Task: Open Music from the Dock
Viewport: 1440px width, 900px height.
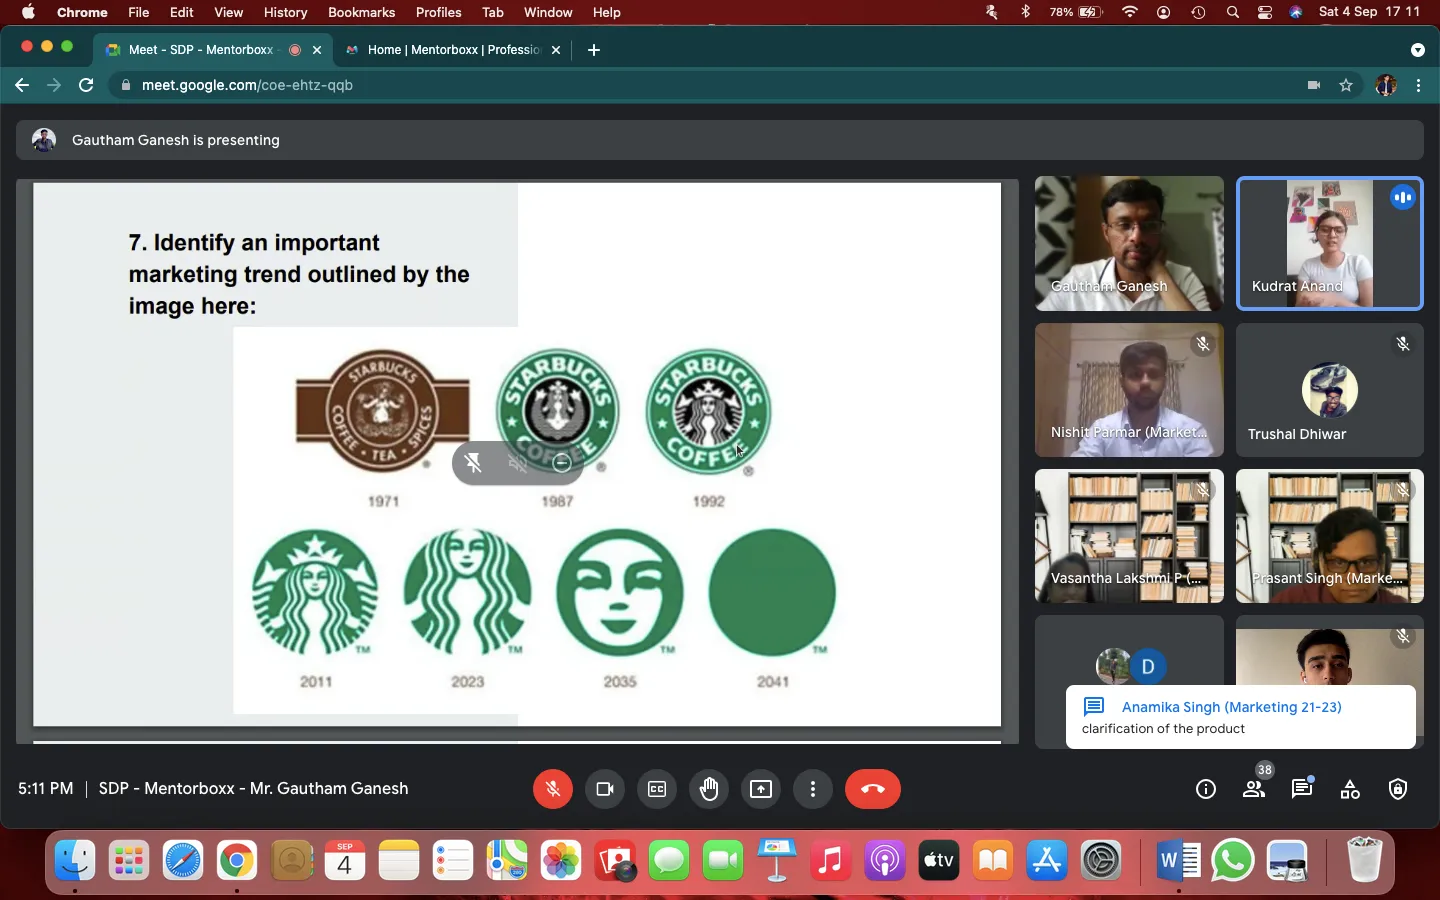Action: point(831,860)
